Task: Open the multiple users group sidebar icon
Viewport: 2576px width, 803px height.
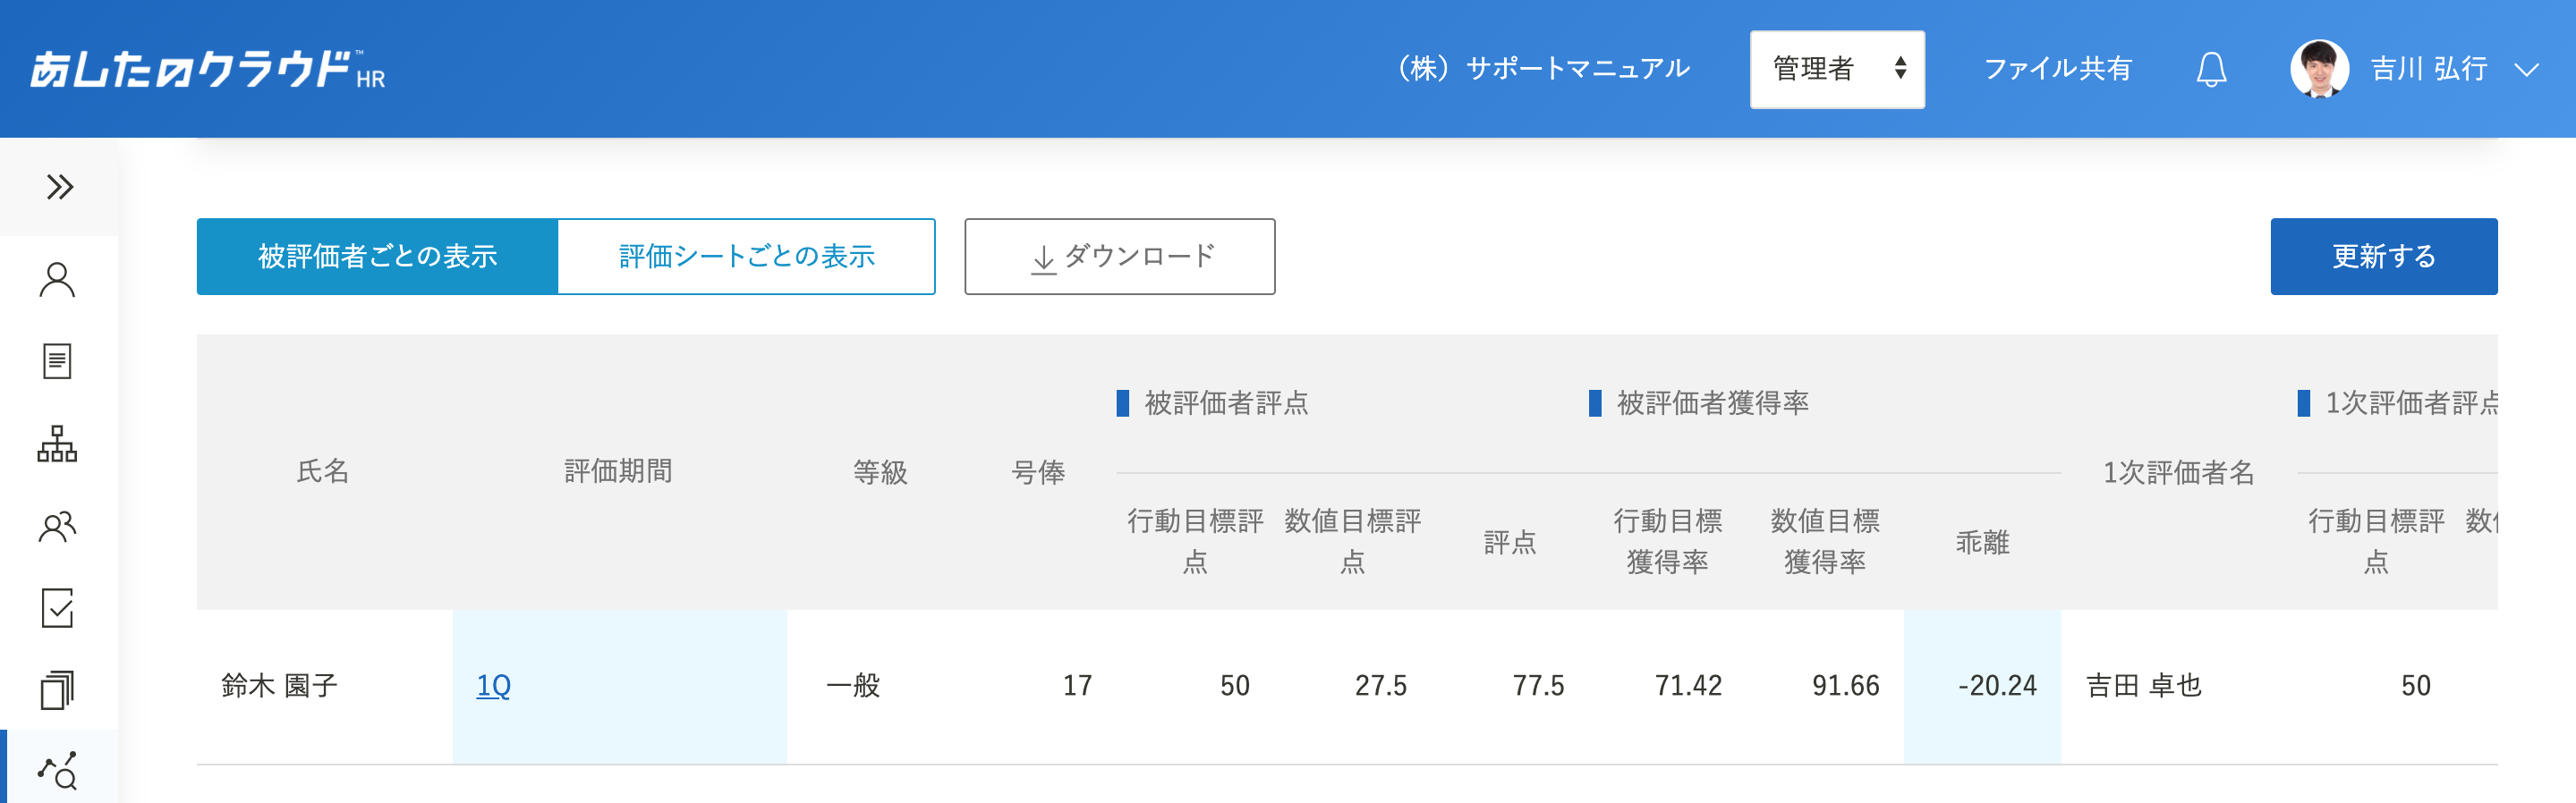Action: 57,526
